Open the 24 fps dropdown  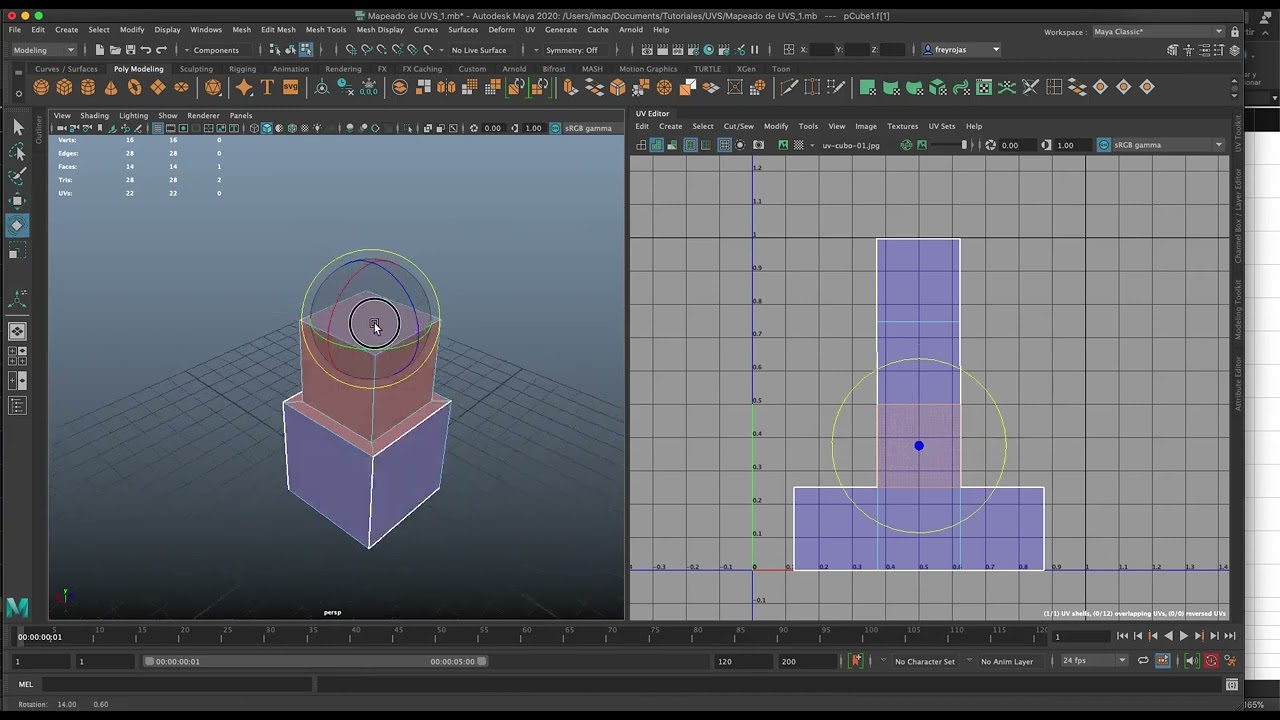[x=1094, y=661]
